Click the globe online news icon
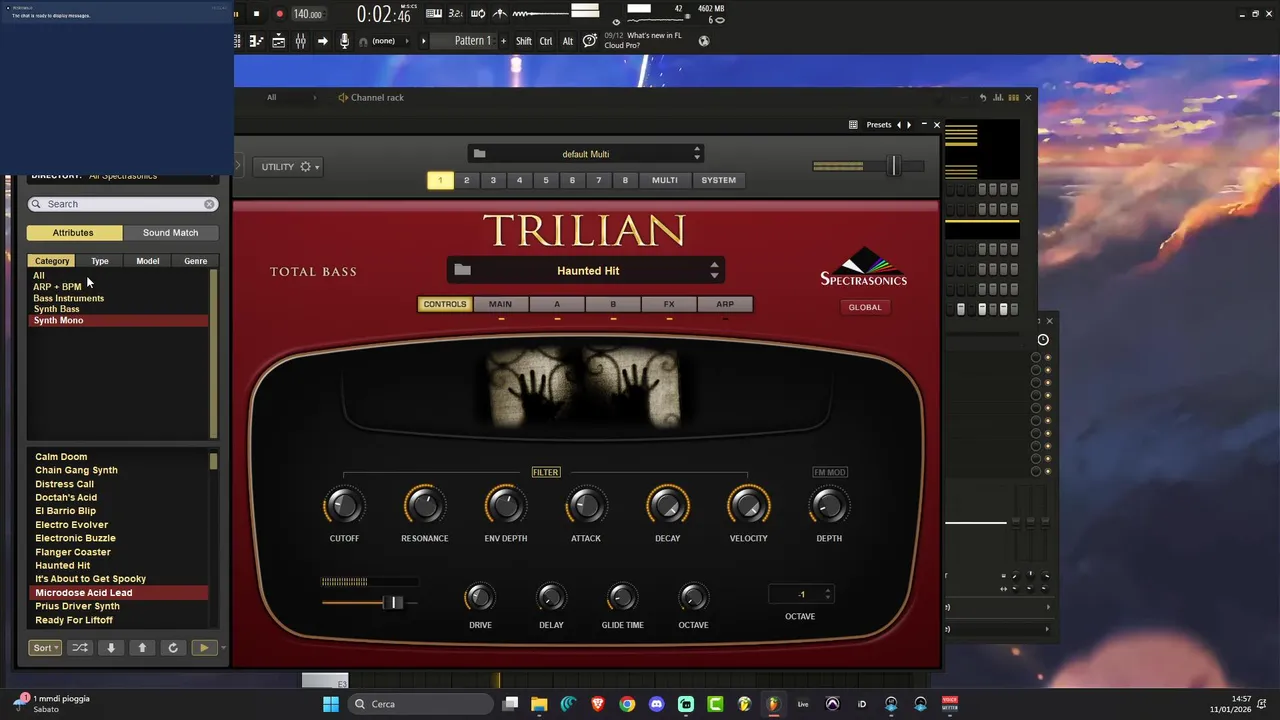 coord(704,41)
